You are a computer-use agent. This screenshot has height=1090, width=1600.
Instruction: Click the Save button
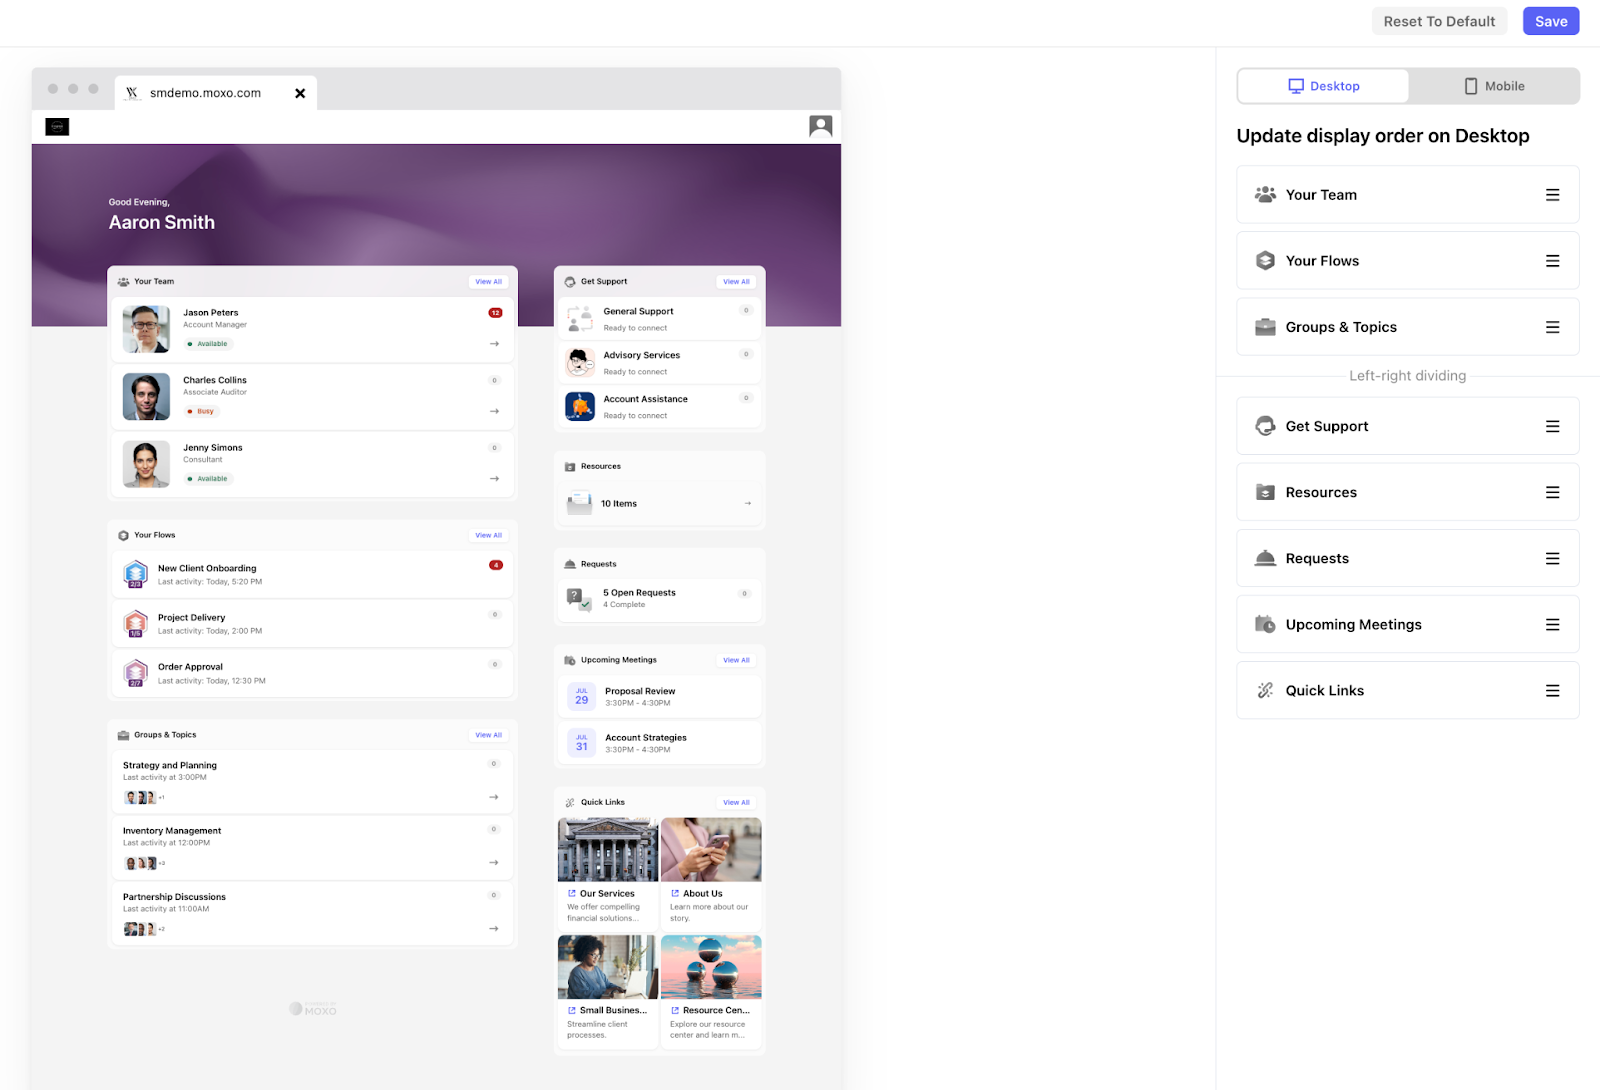pyautogui.click(x=1551, y=21)
